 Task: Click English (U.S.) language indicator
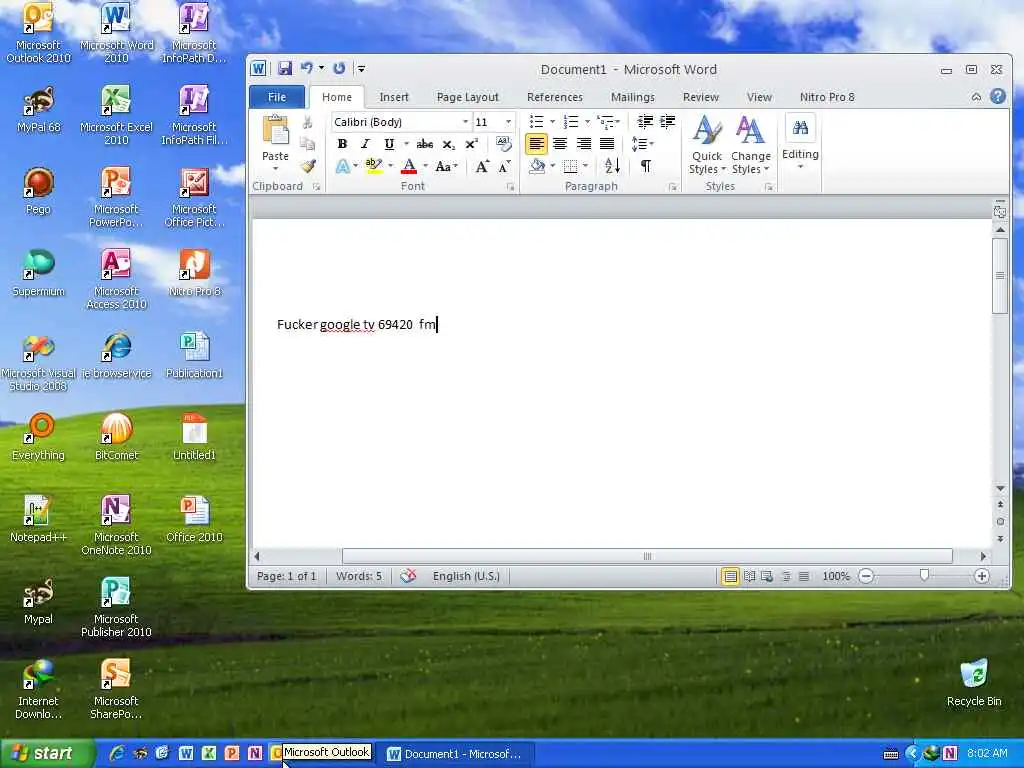click(x=466, y=576)
